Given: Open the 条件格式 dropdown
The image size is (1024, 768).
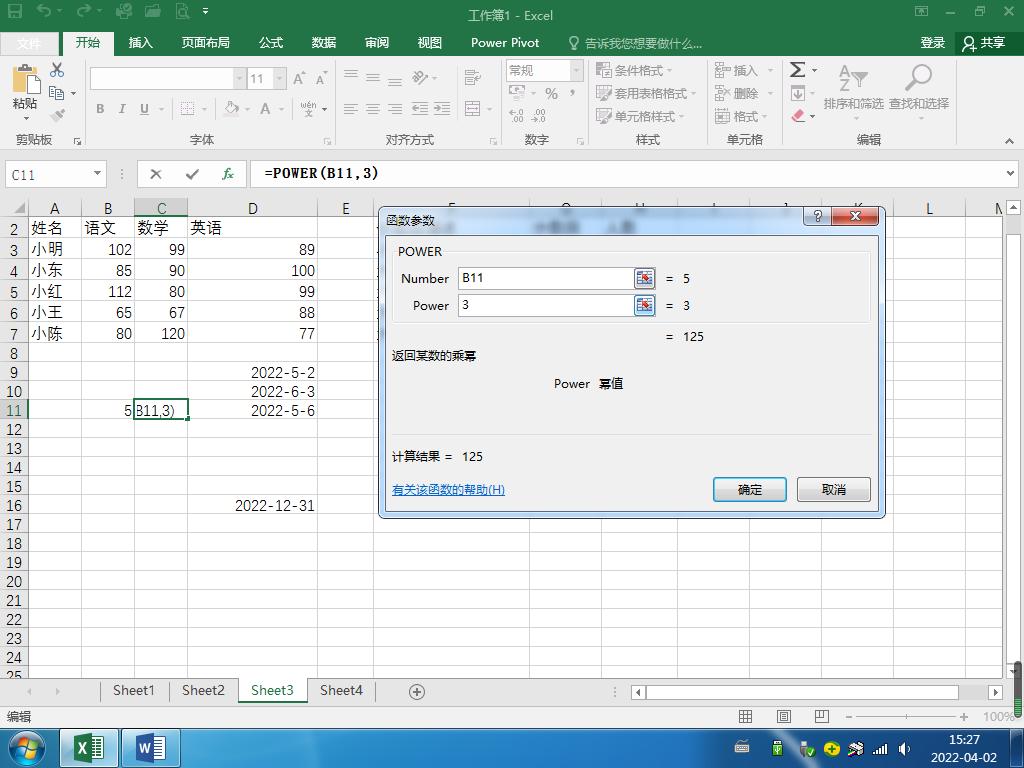Looking at the screenshot, I should pos(638,70).
